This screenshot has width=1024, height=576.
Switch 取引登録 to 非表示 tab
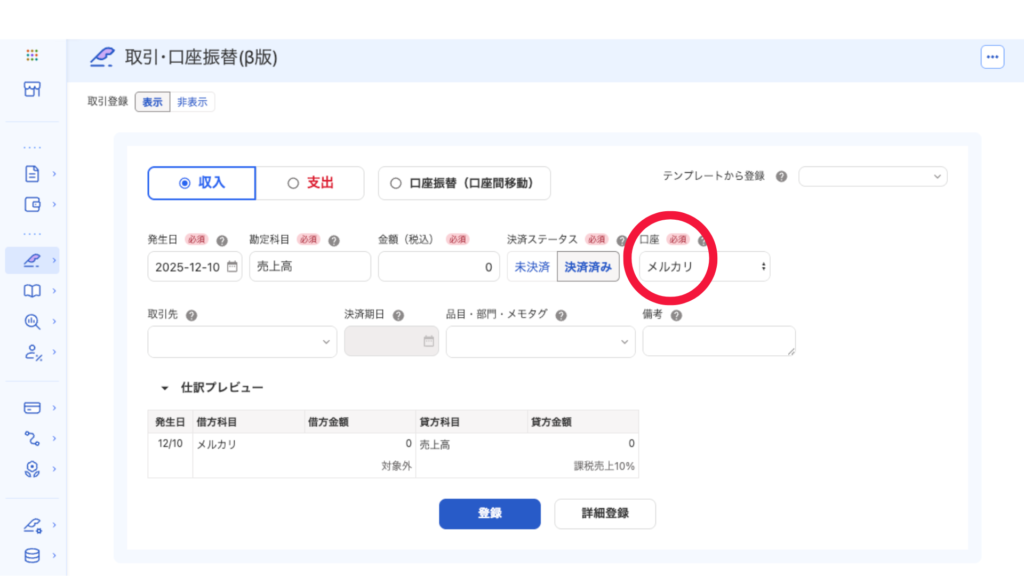193,102
